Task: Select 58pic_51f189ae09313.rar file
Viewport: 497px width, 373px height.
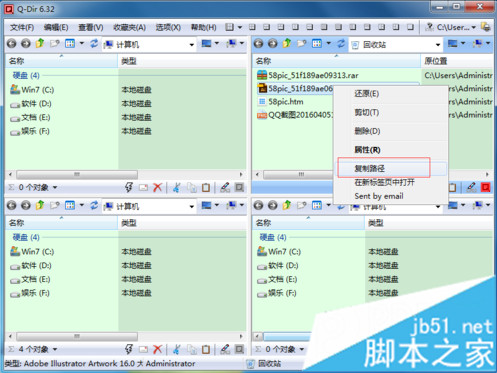Action: (308, 75)
